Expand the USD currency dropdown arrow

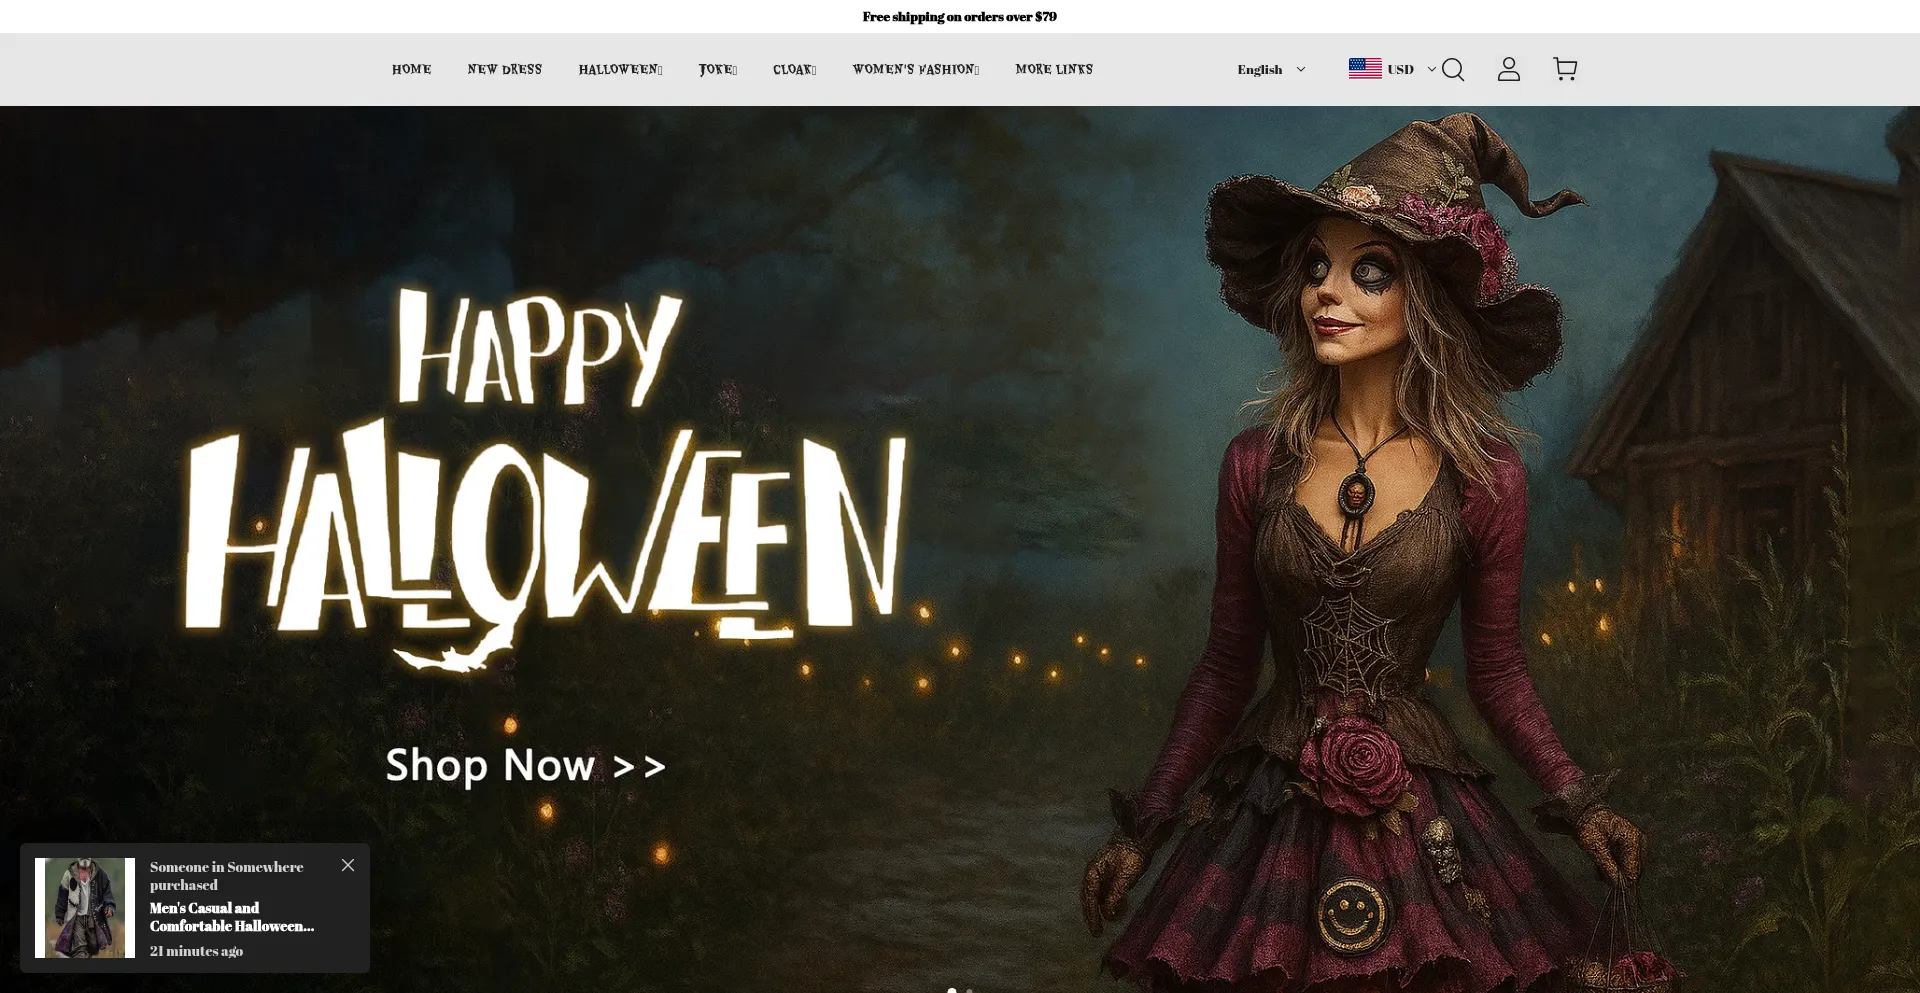point(1431,69)
